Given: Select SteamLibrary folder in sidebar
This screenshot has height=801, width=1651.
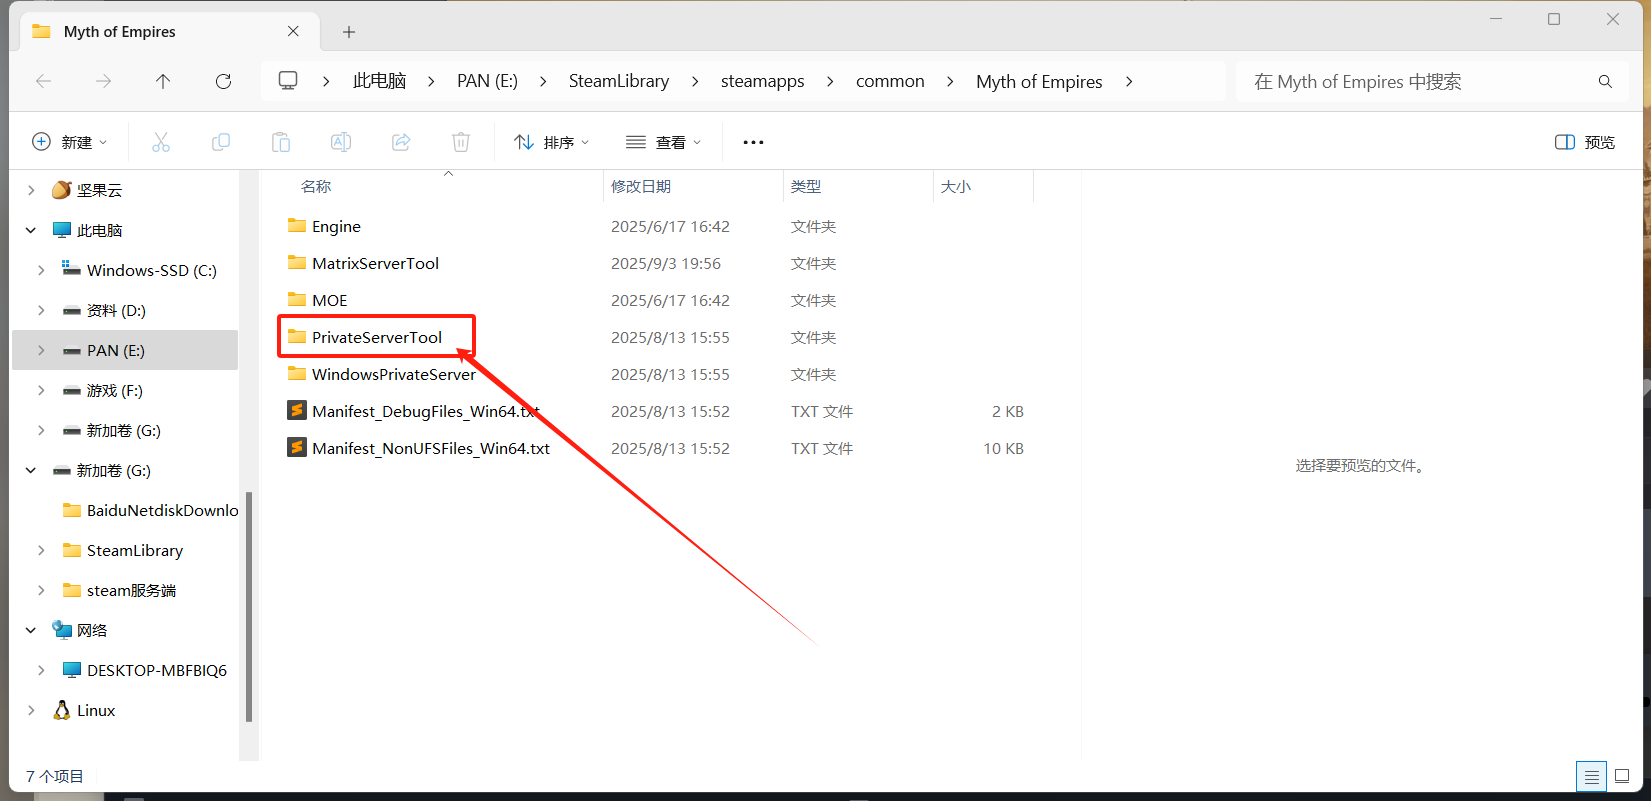Looking at the screenshot, I should click(123, 550).
